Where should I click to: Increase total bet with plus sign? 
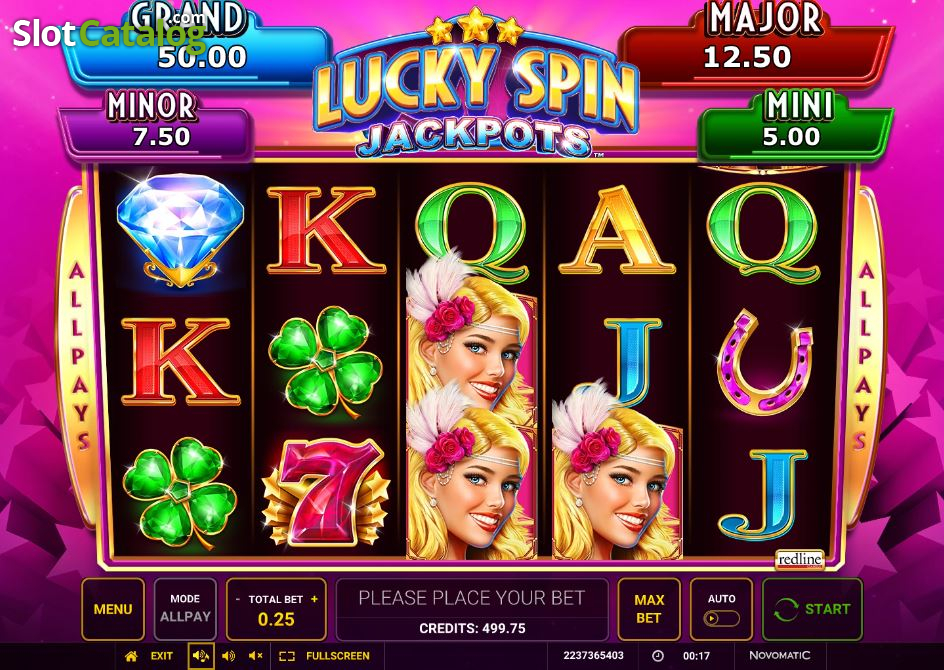pos(314,599)
